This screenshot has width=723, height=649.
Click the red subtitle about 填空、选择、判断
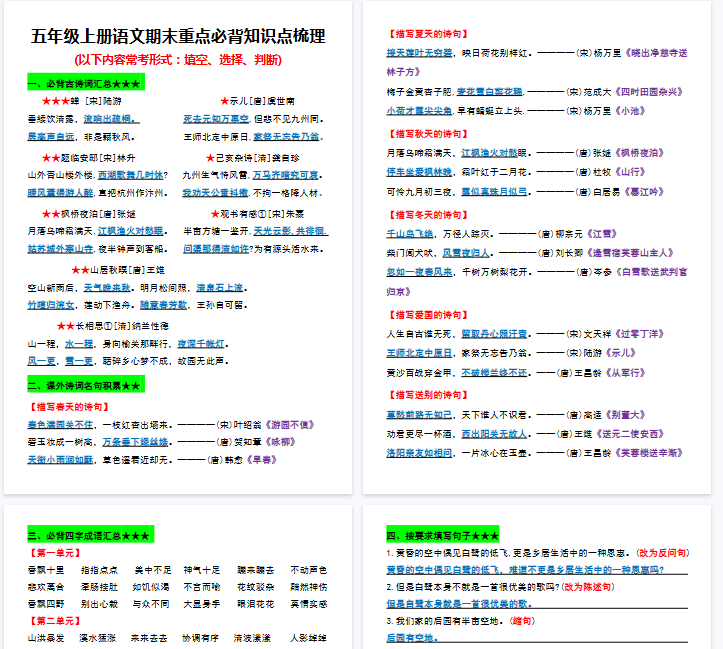(178, 59)
